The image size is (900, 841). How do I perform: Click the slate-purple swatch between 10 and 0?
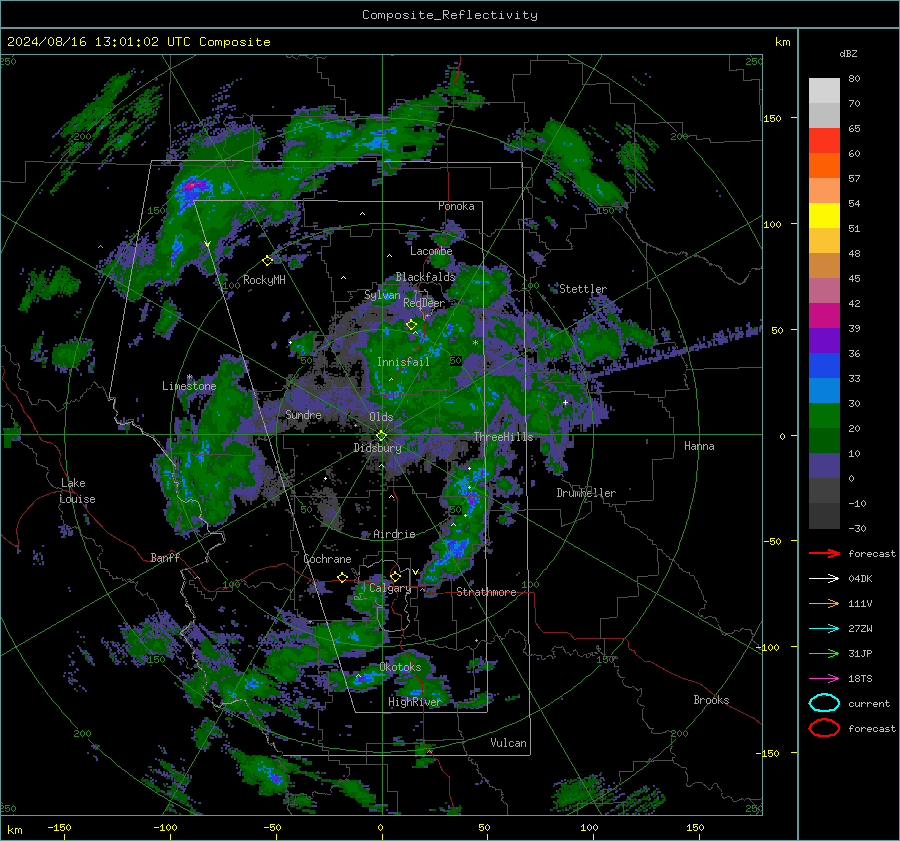(x=824, y=466)
